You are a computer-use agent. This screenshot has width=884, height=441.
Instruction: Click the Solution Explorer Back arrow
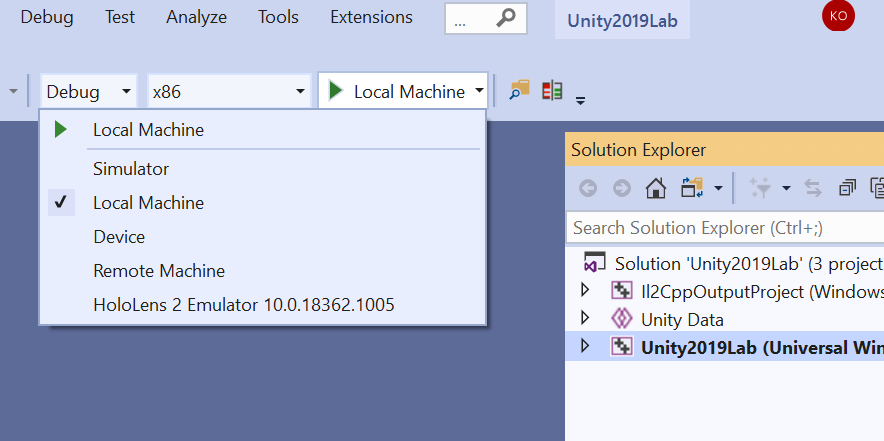(x=588, y=188)
